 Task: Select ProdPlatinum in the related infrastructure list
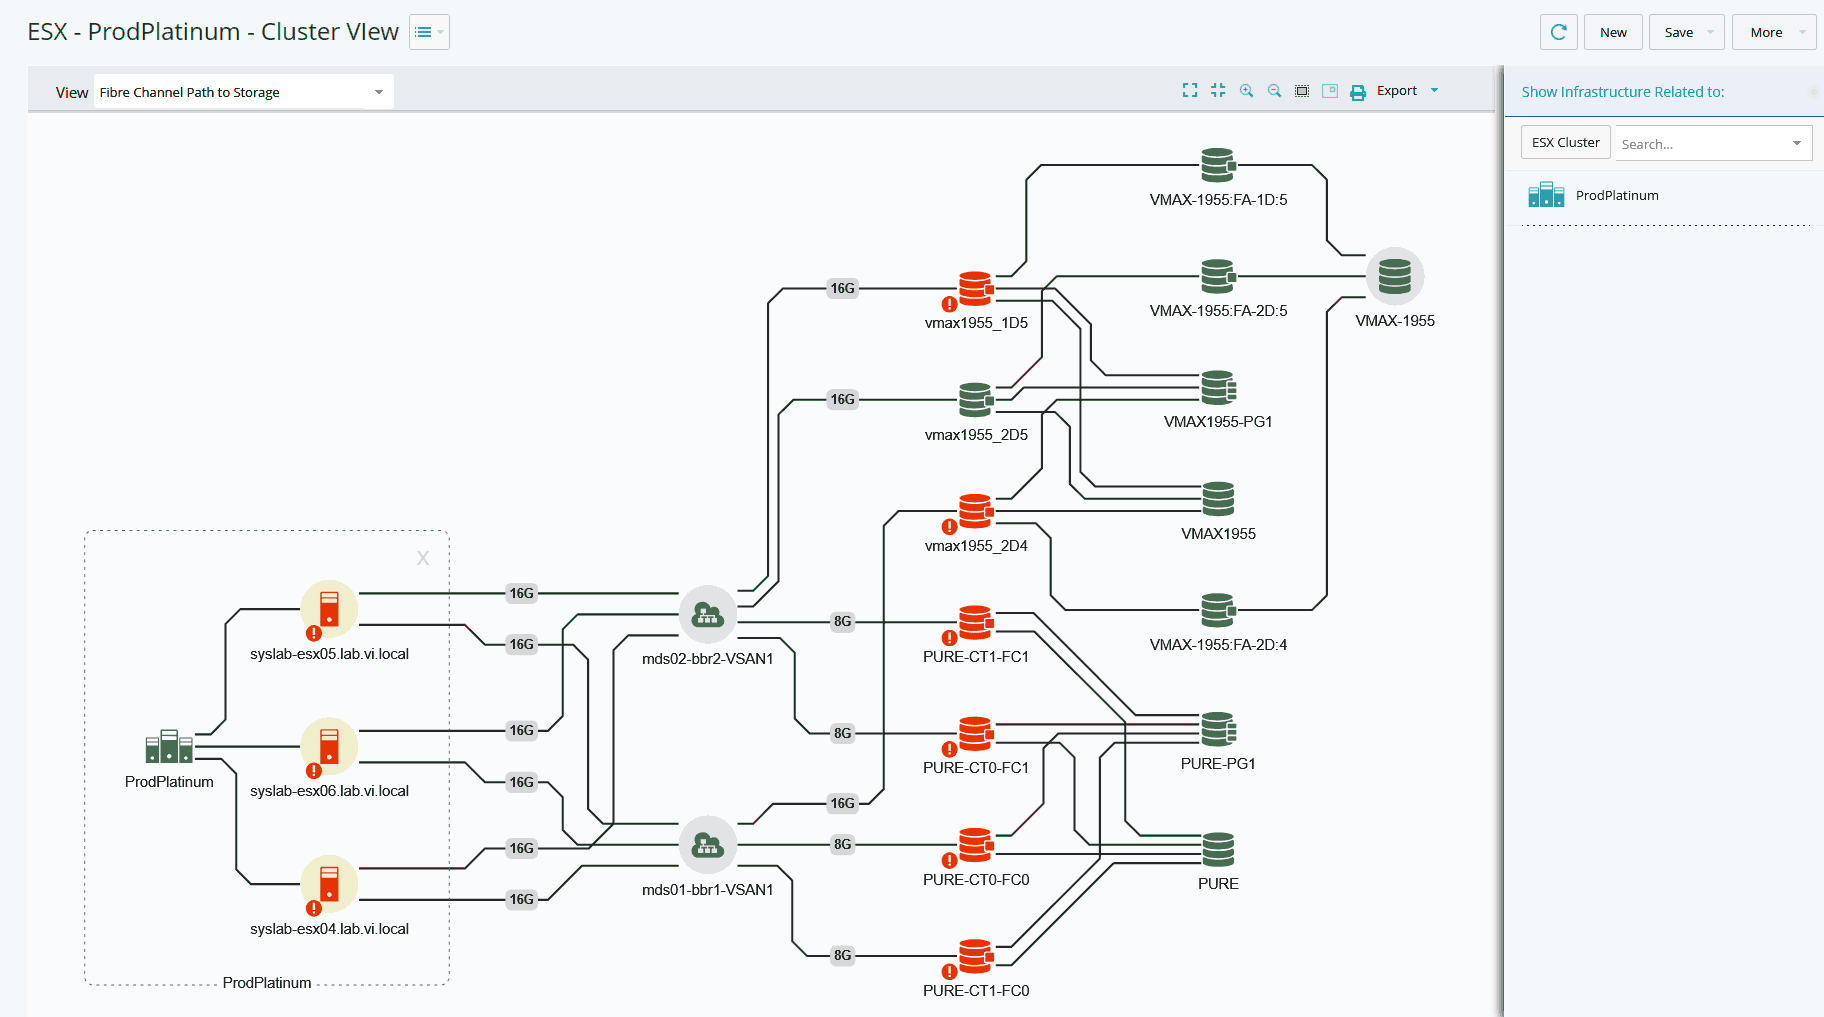[x=1616, y=195]
